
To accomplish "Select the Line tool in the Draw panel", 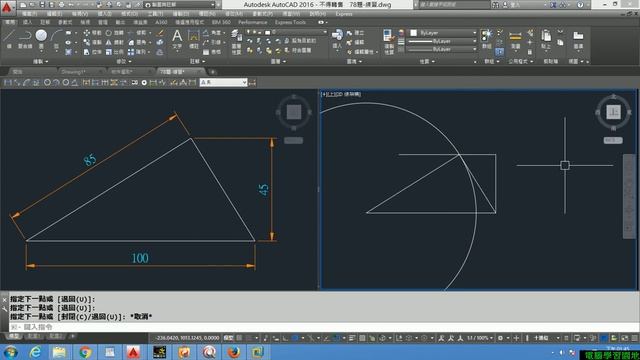I will 9,39.
